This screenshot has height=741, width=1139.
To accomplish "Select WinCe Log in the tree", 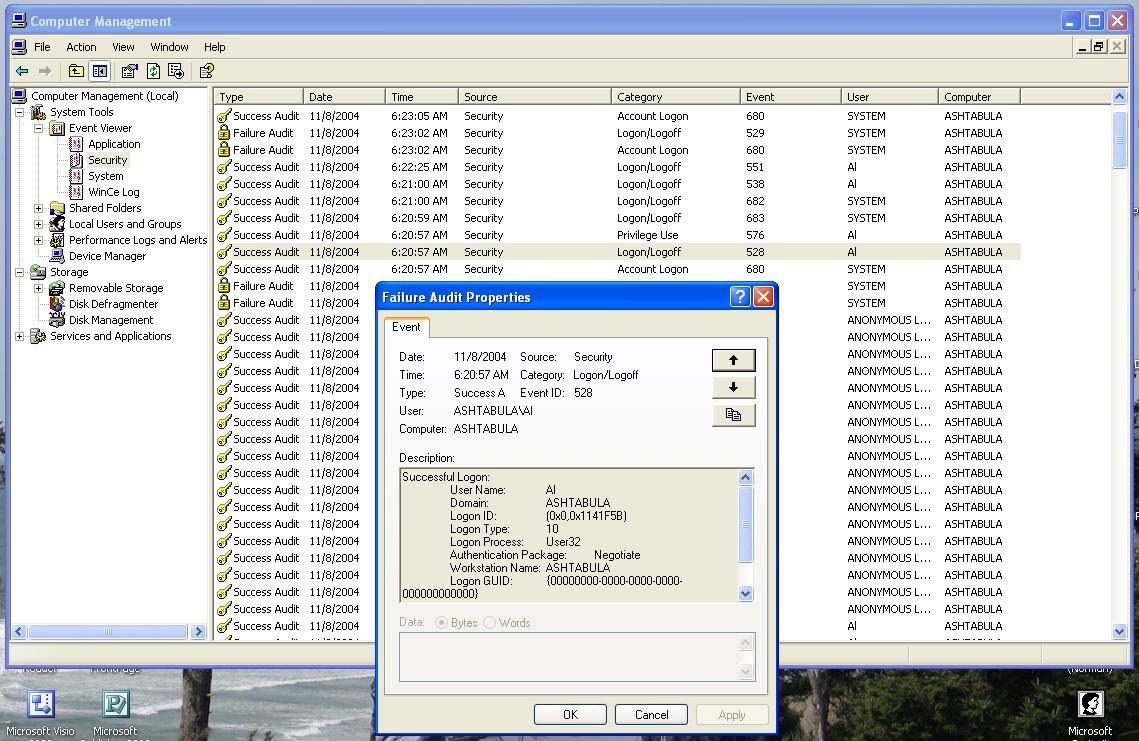I will [x=113, y=192].
